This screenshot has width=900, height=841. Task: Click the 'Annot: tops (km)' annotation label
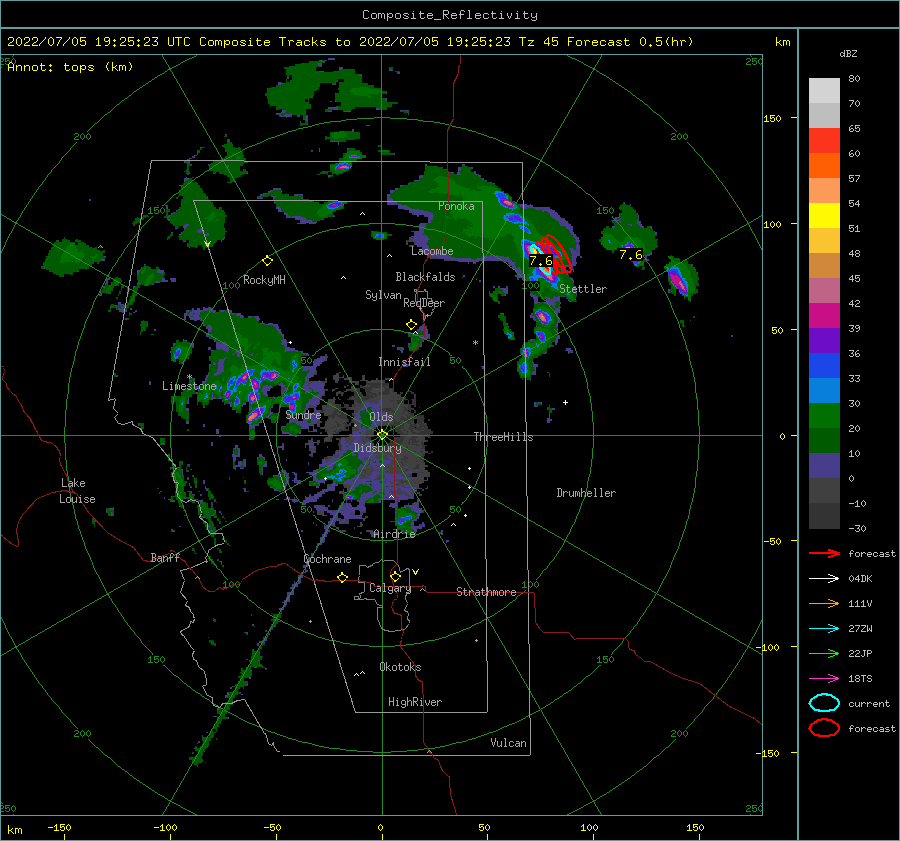(70, 67)
